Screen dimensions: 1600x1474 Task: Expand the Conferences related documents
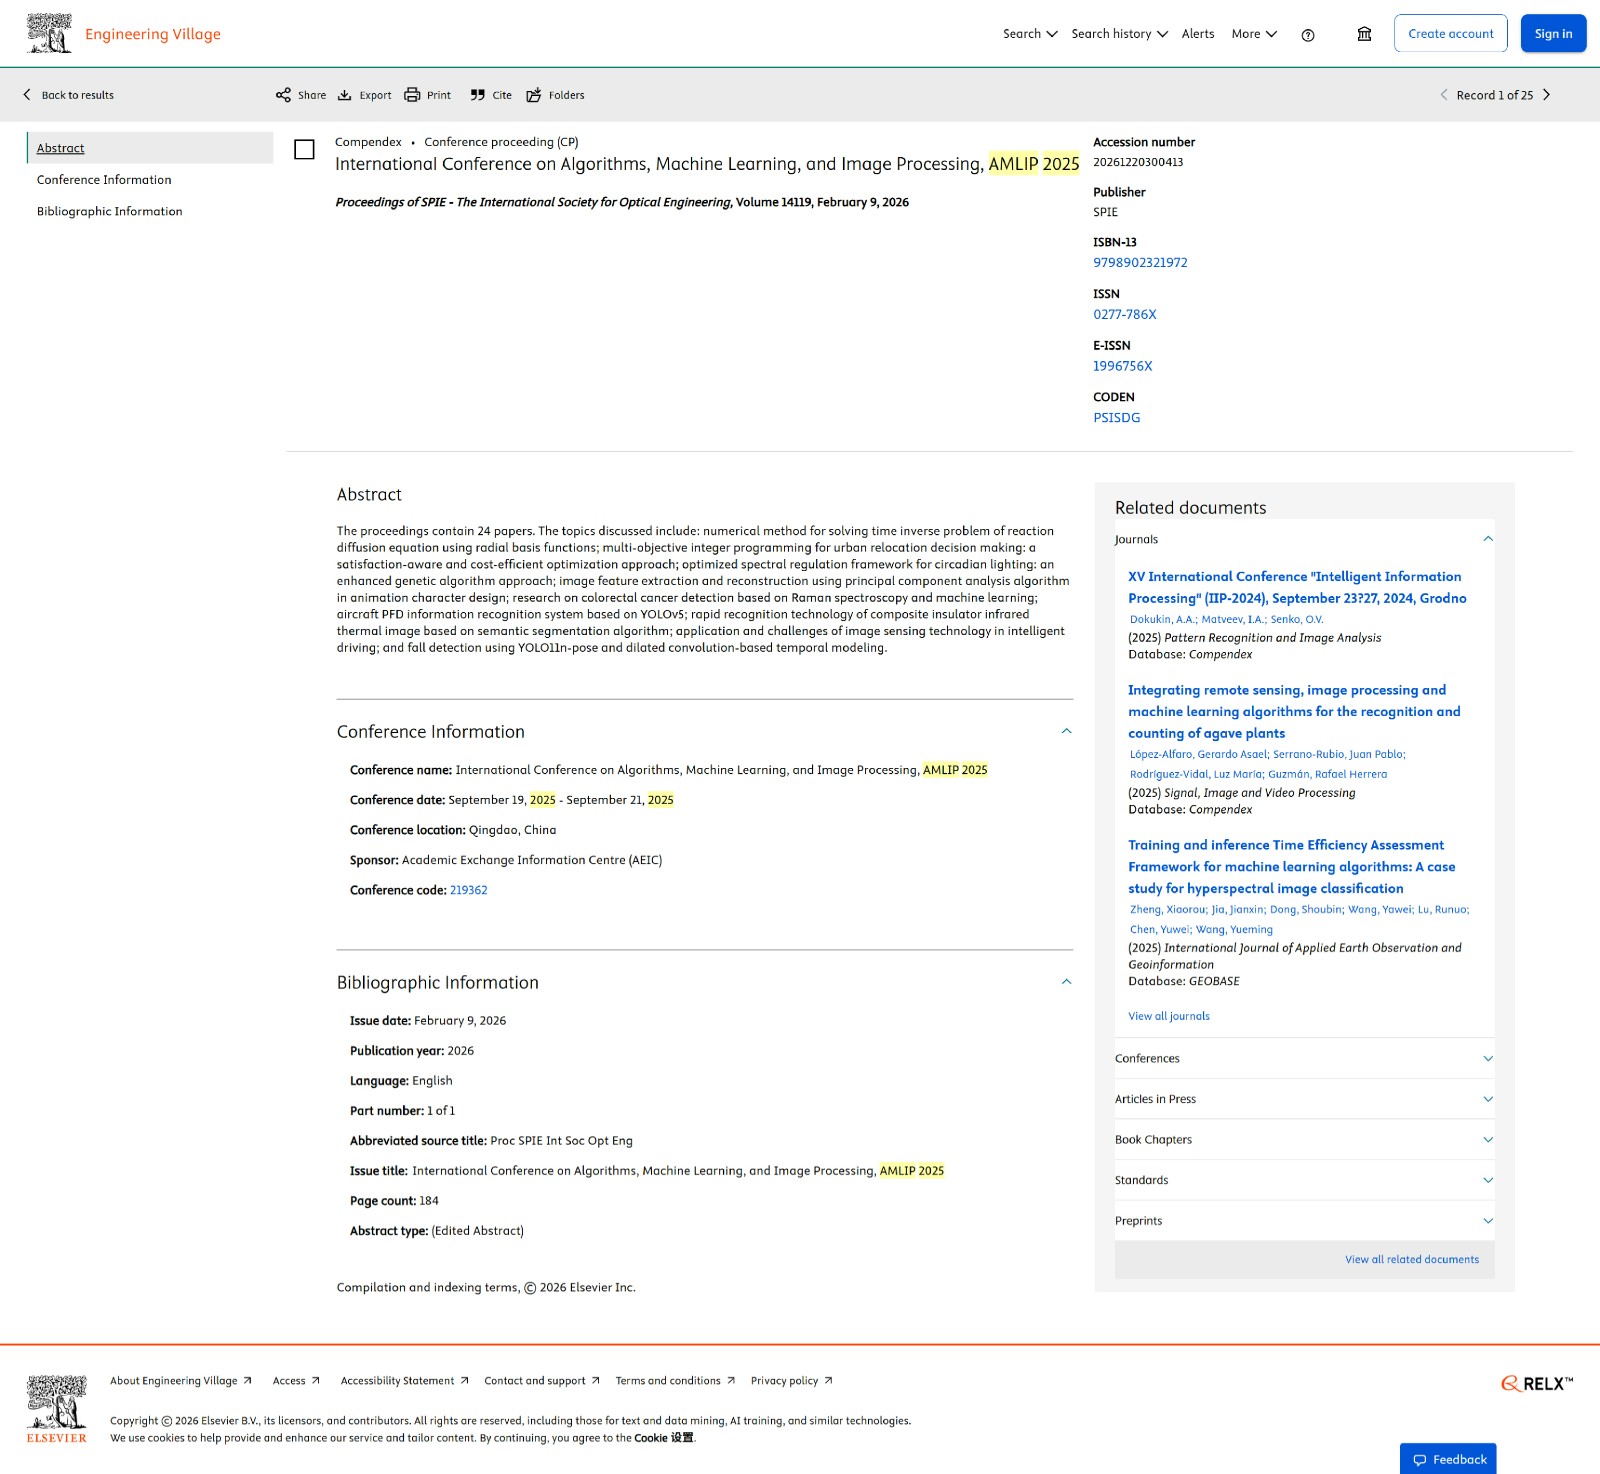pos(1487,1059)
